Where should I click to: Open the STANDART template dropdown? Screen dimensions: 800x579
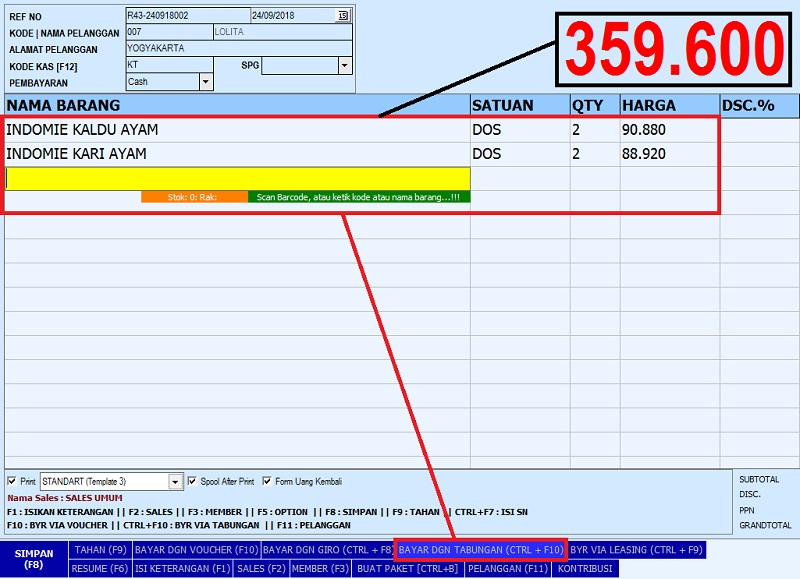tap(175, 482)
